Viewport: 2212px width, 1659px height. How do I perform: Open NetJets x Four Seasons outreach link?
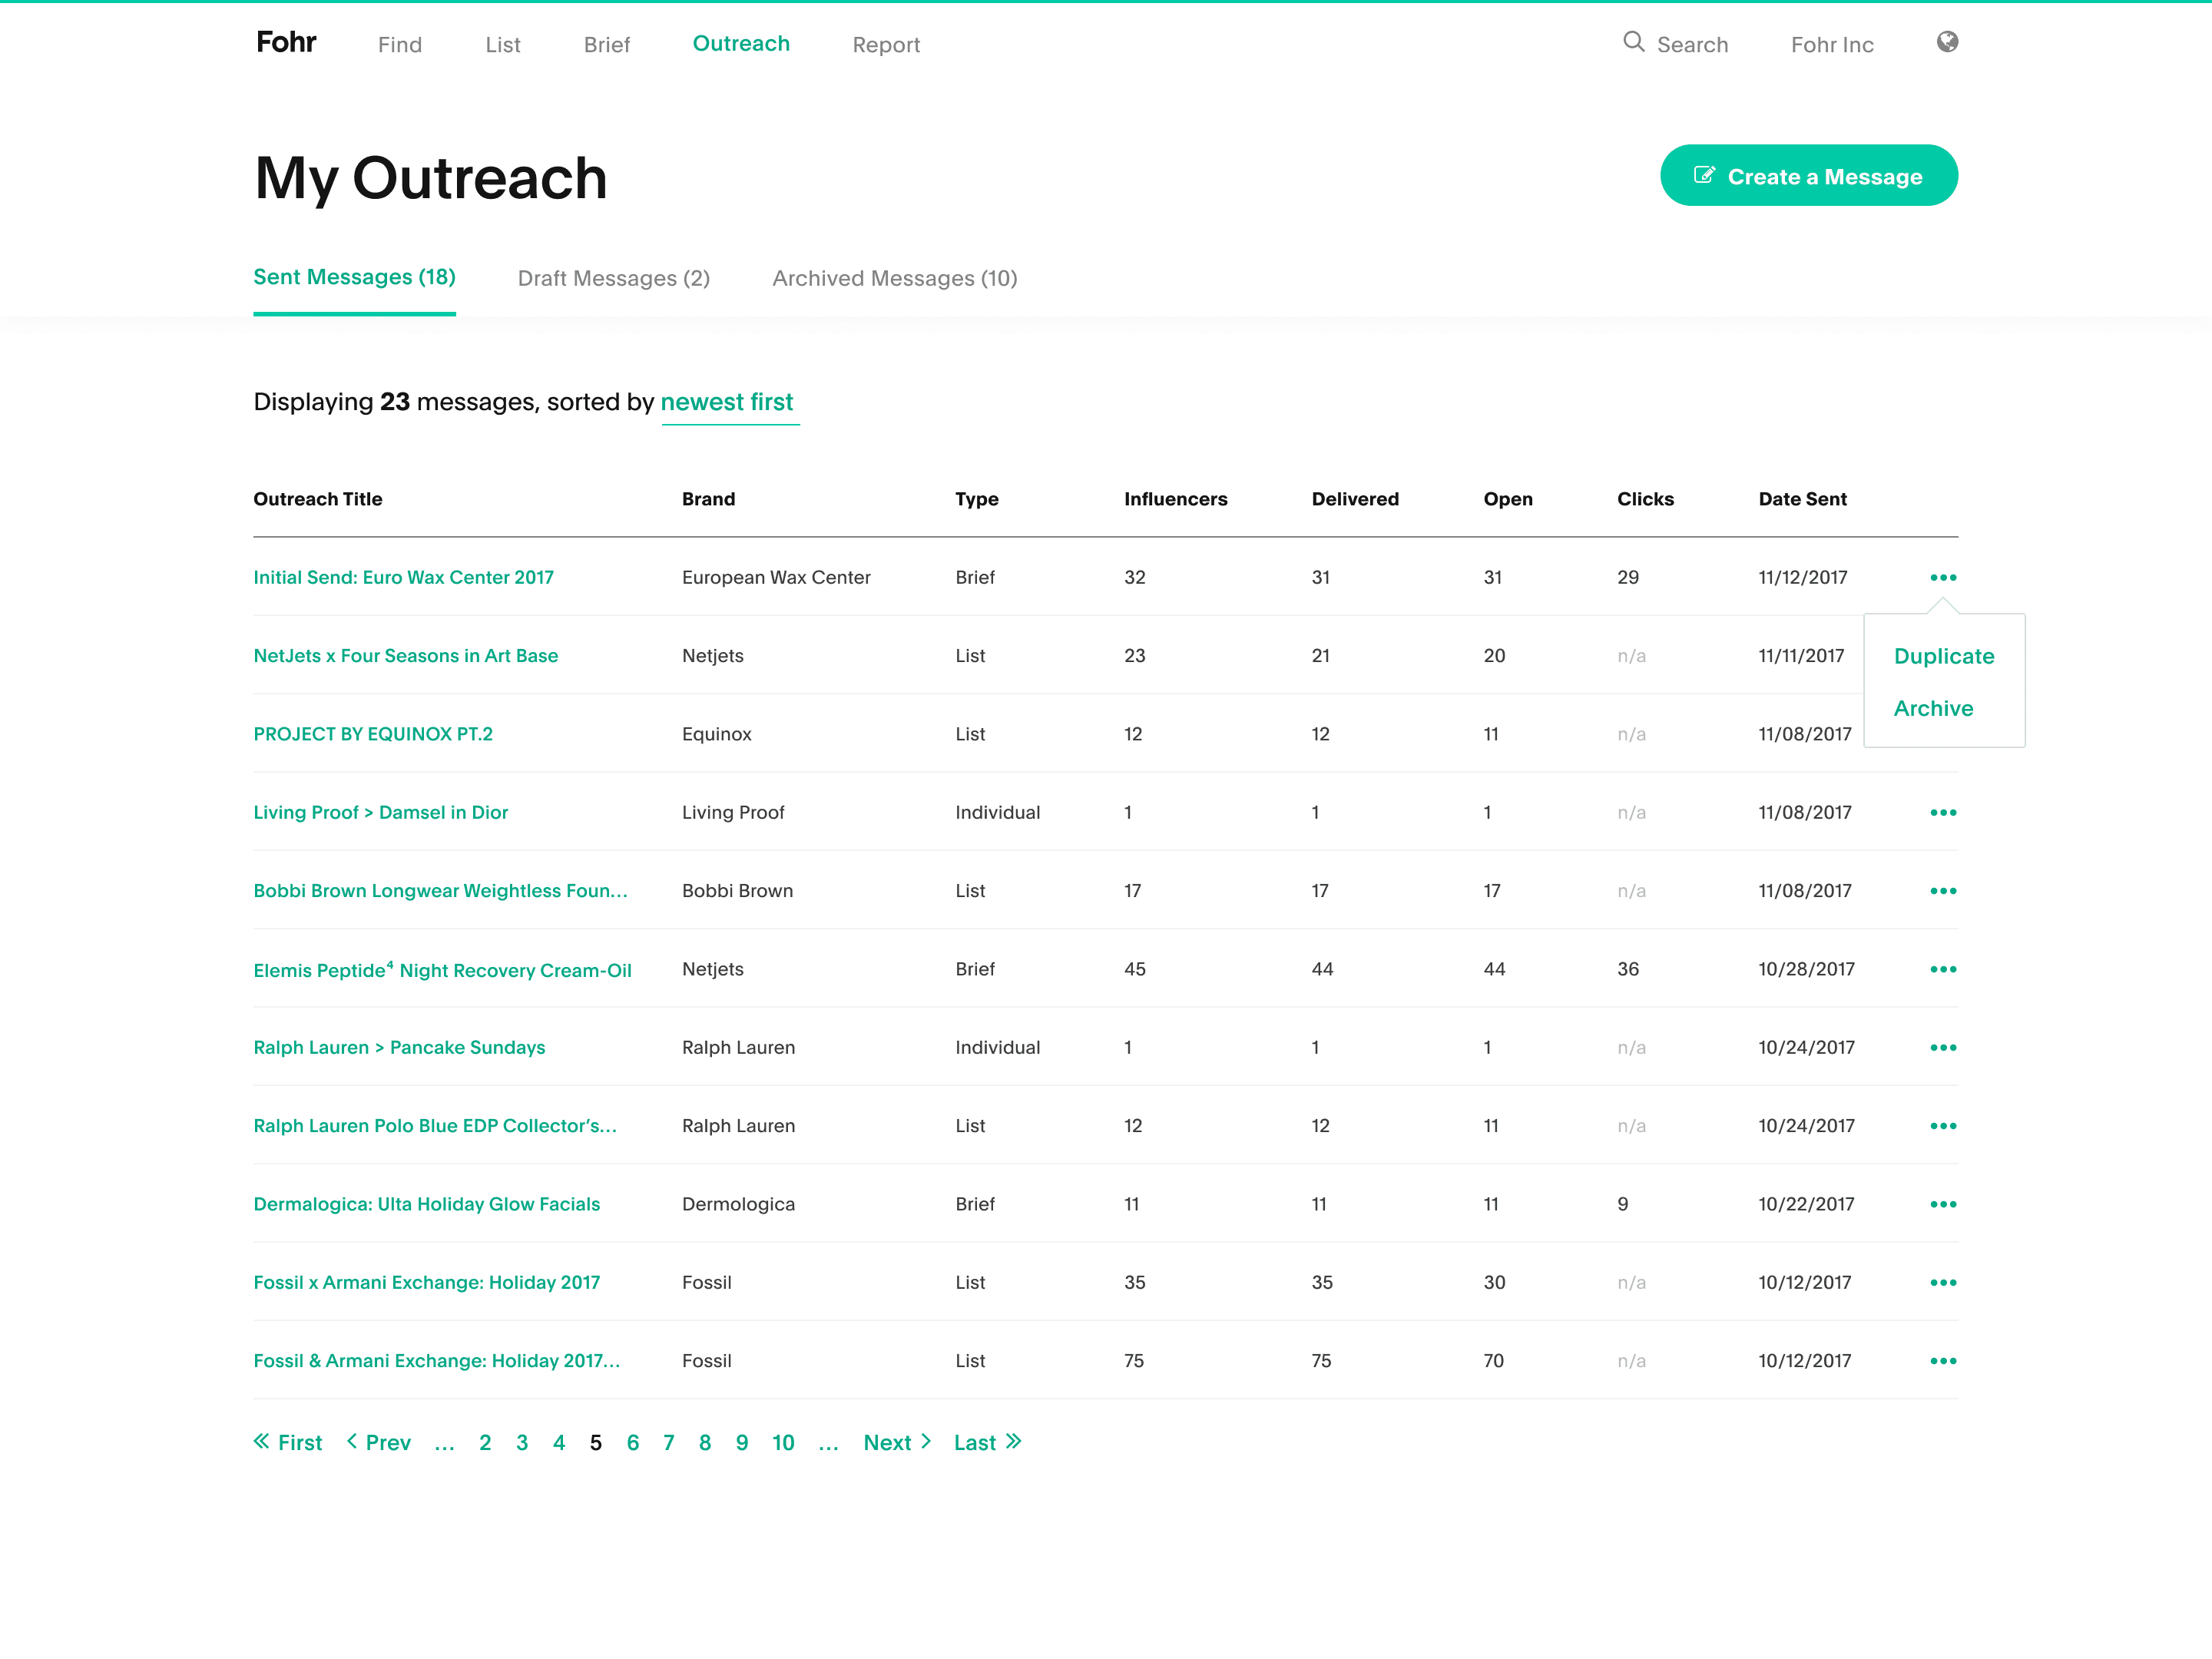point(405,656)
